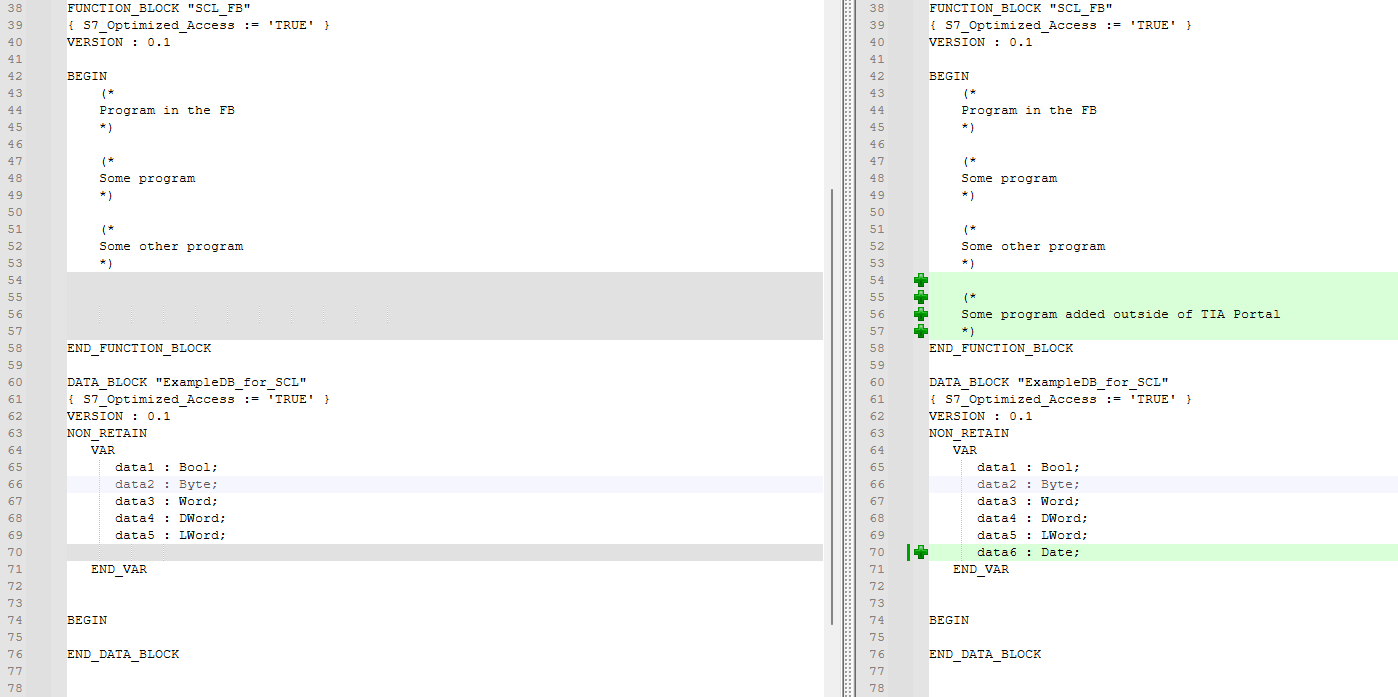This screenshot has height=697, width=1398.
Task: Click the green plus marker on line 55
Action: pyautogui.click(x=920, y=298)
